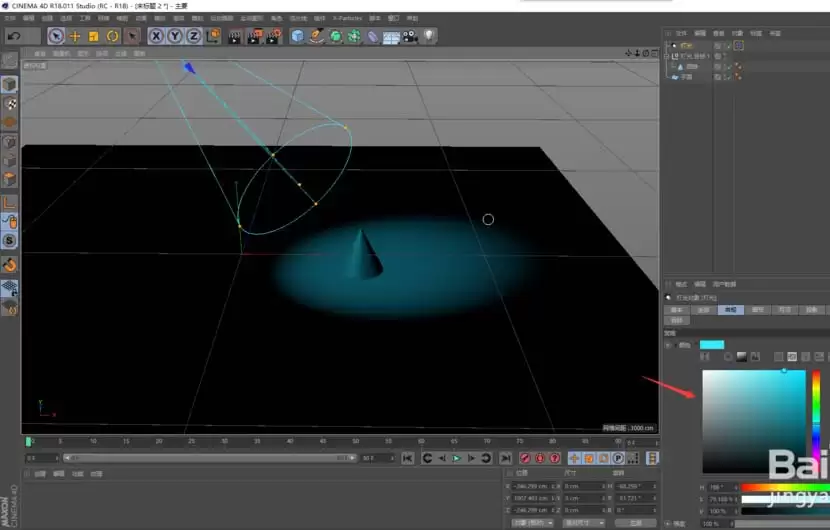Switch to the highlighted light attribute tab
The image size is (830, 530).
pyautogui.click(x=730, y=310)
